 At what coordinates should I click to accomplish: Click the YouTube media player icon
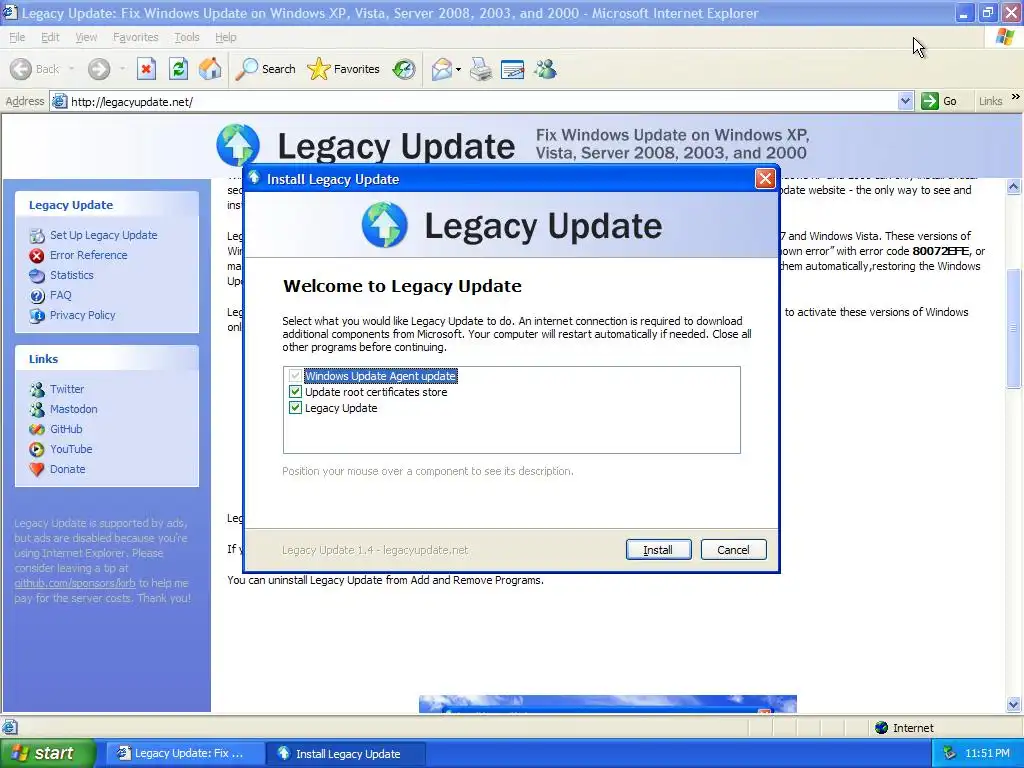(37, 449)
